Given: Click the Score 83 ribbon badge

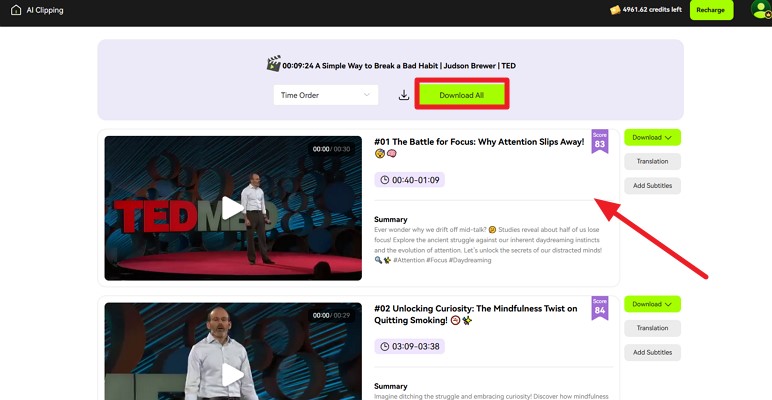Looking at the screenshot, I should [x=600, y=141].
